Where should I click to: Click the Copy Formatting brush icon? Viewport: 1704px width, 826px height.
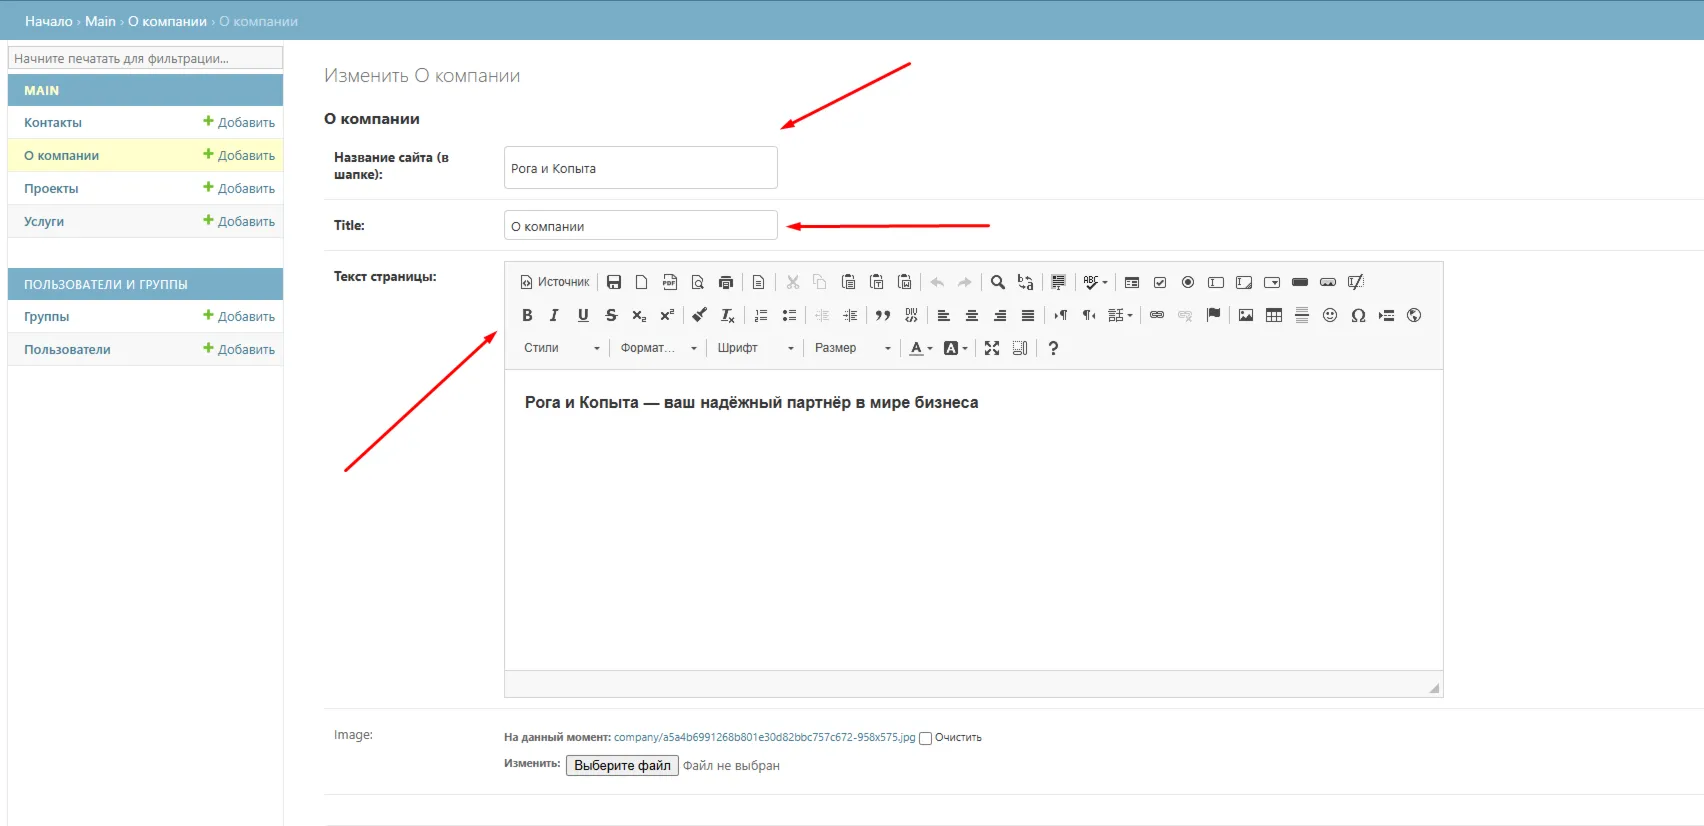point(700,315)
